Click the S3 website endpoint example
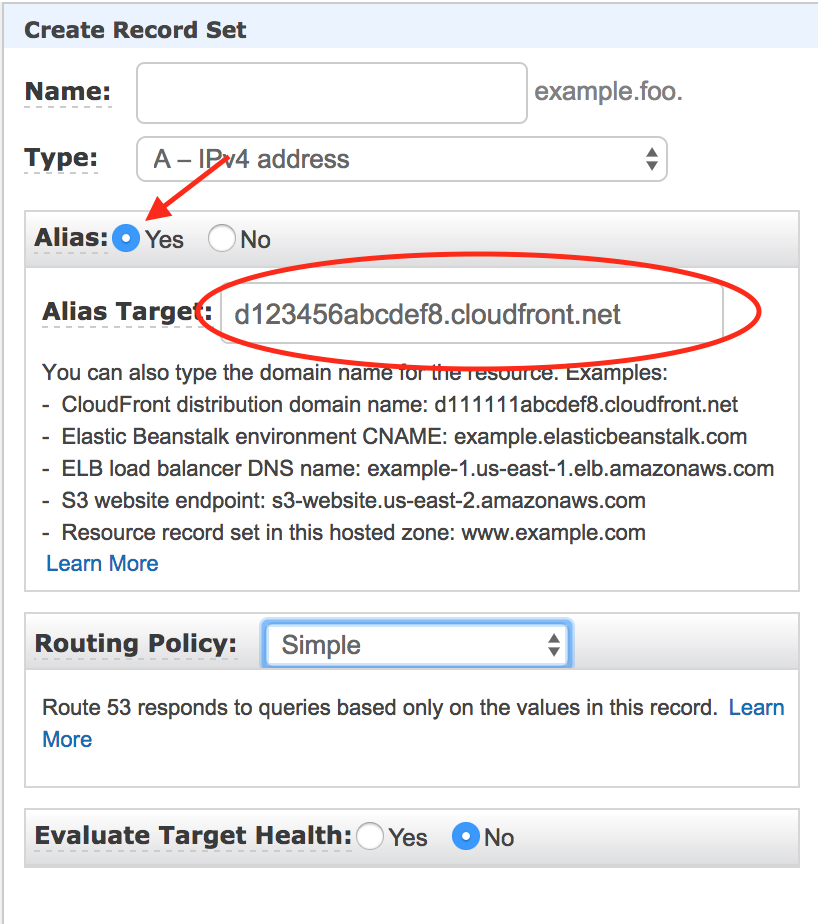 coord(354,500)
